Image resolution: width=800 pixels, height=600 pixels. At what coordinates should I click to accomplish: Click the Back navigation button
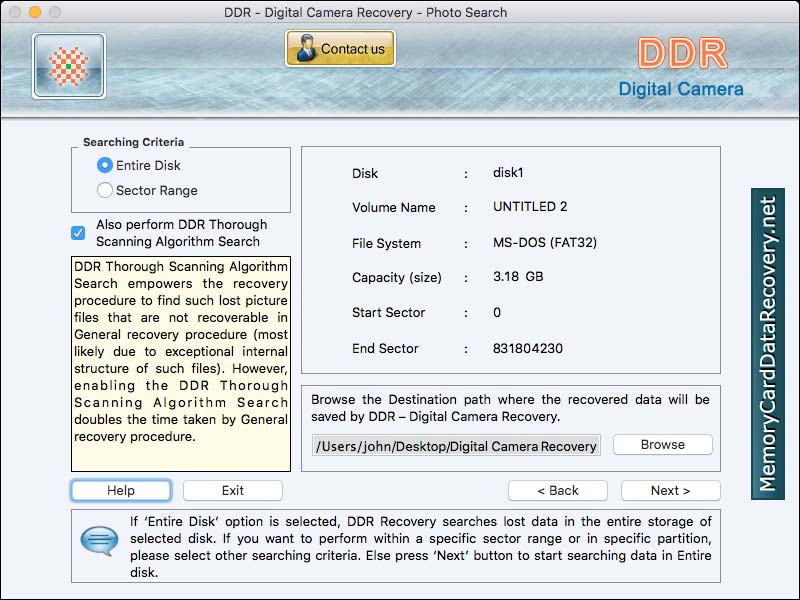tap(557, 490)
